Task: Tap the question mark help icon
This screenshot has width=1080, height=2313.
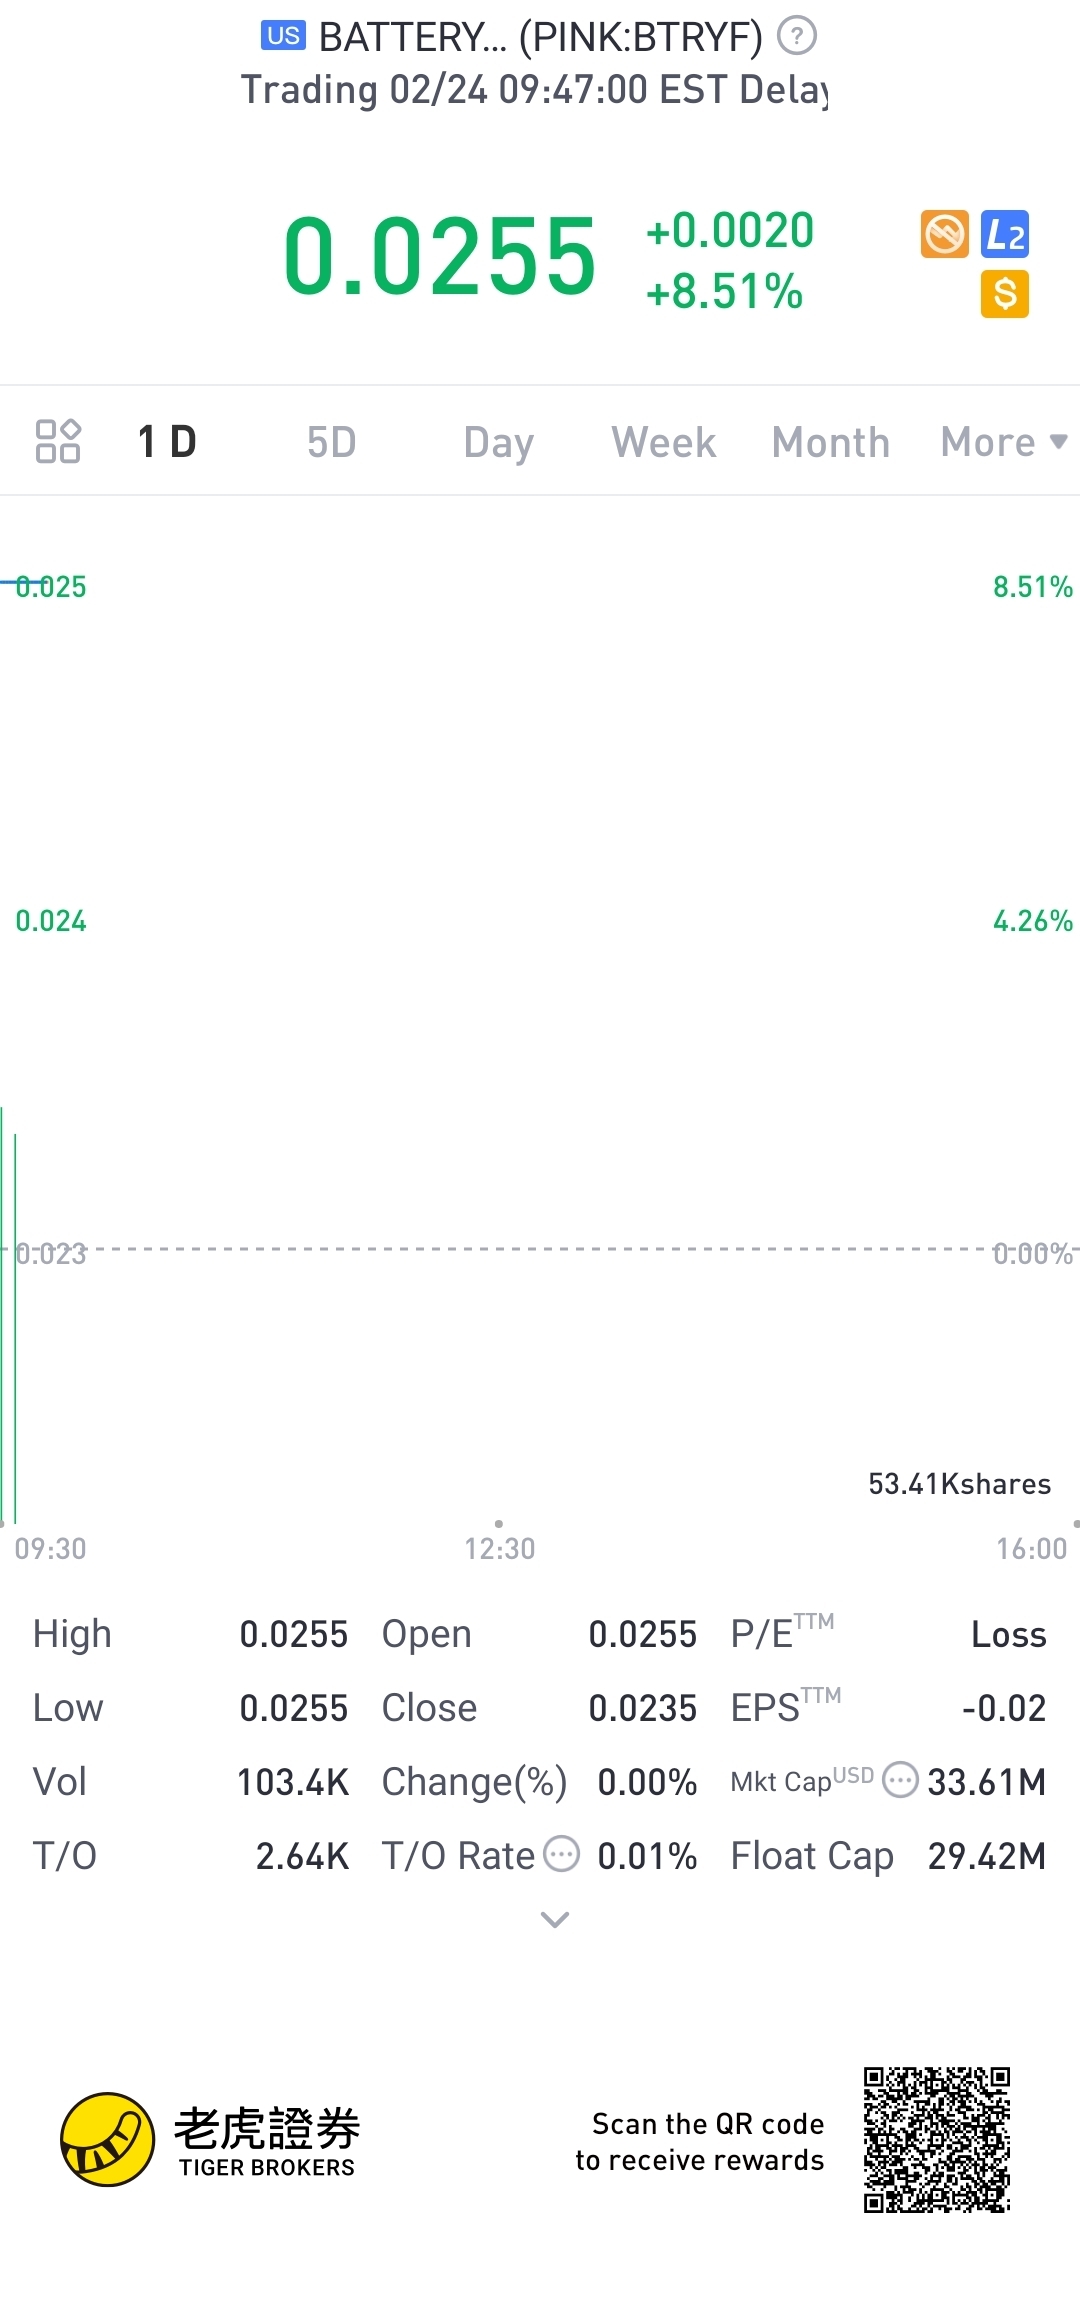Action: click(797, 37)
